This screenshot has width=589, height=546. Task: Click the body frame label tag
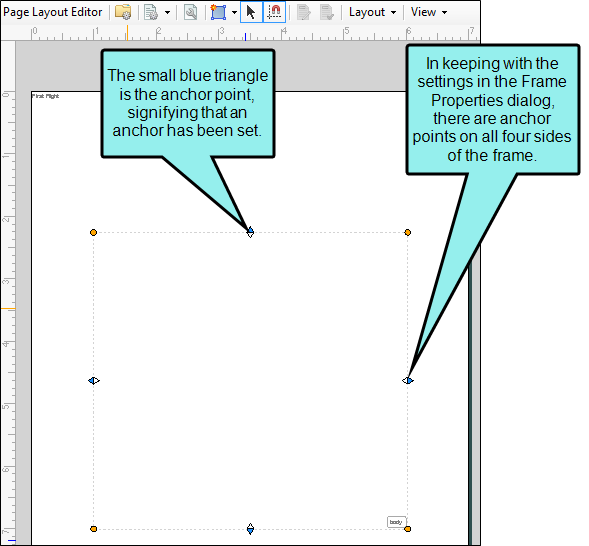[396, 522]
